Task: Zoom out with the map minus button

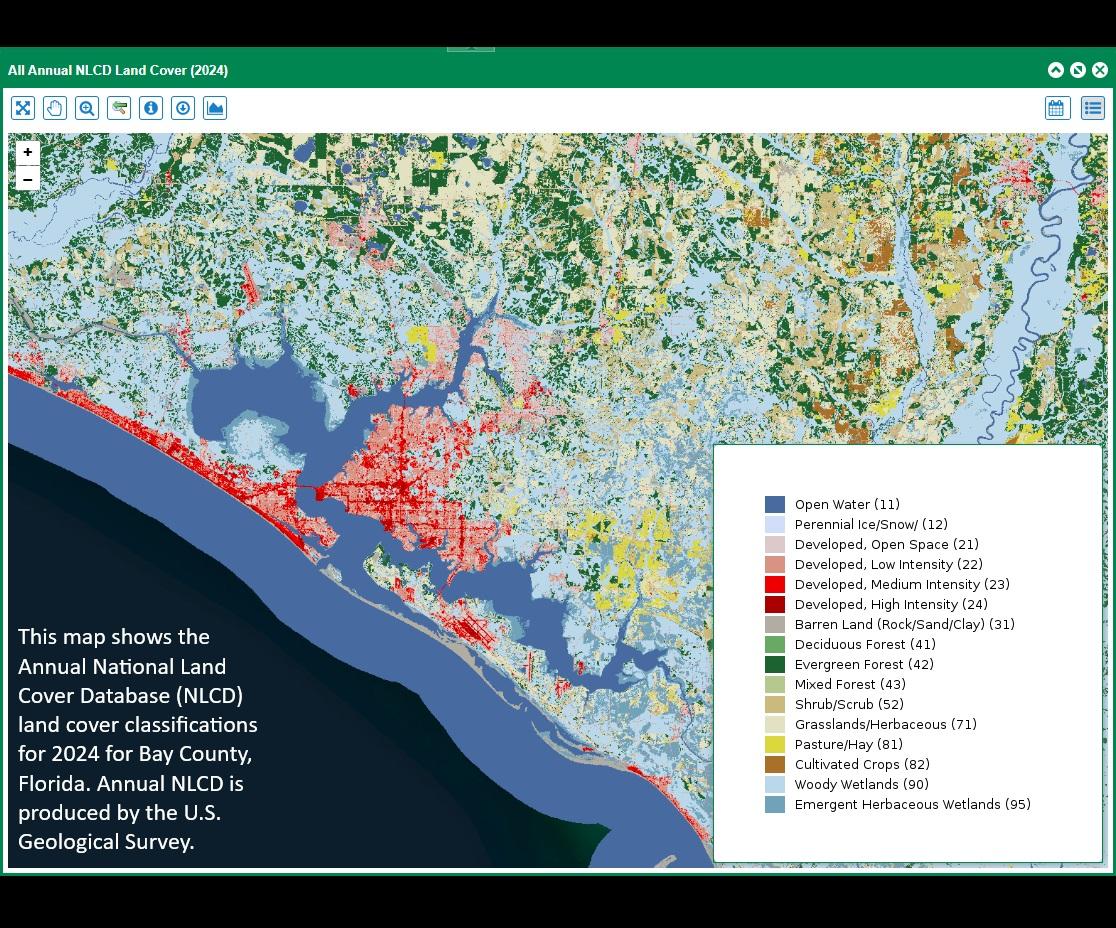Action: [28, 179]
